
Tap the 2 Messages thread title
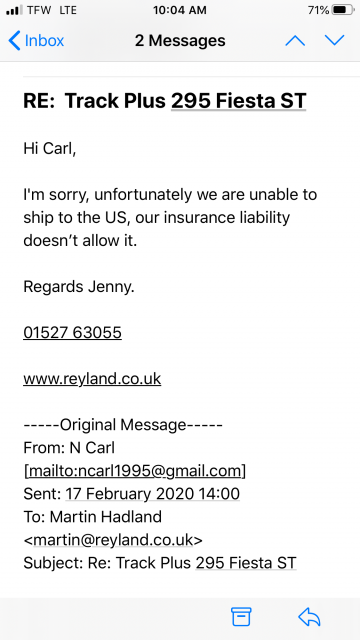point(180,41)
